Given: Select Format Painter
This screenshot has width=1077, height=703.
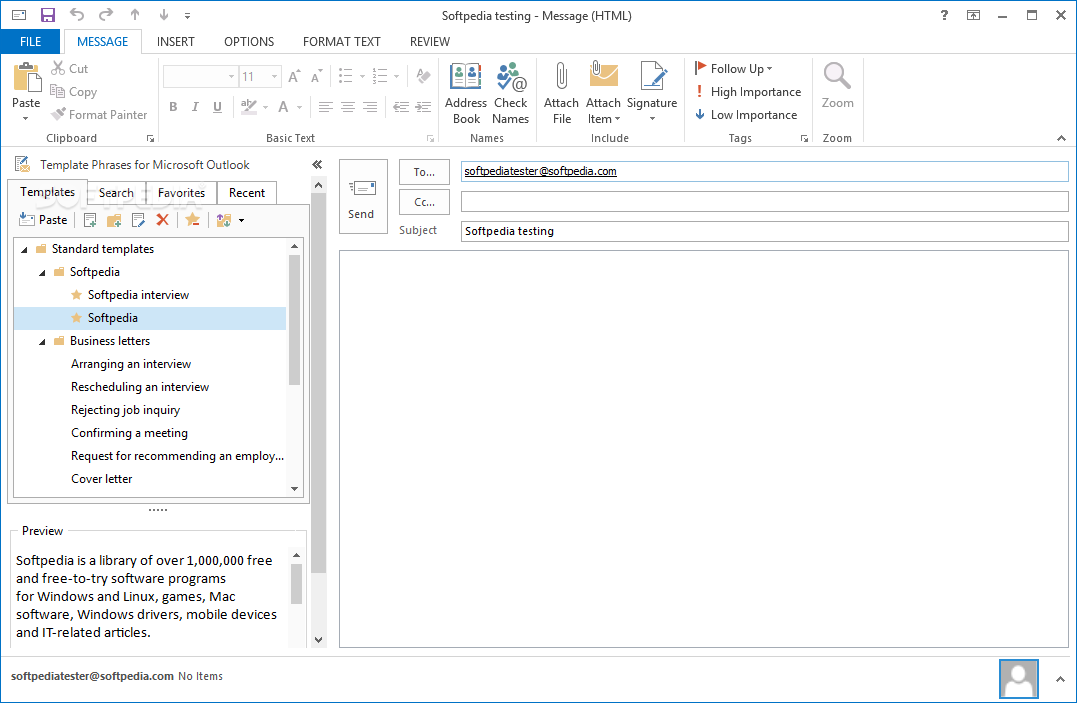Looking at the screenshot, I should tap(100, 115).
